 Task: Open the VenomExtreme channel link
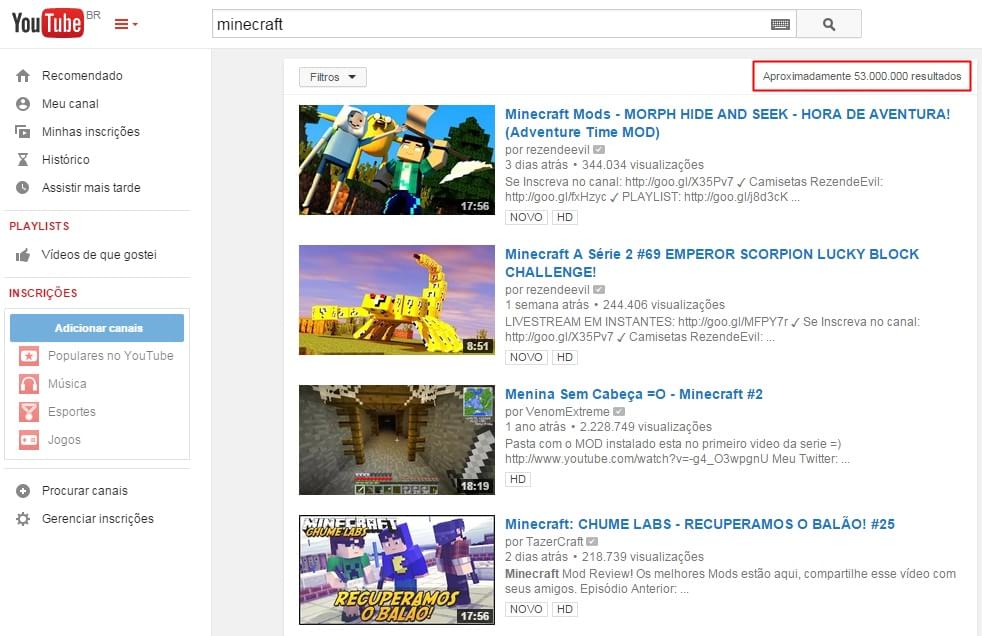pyautogui.click(x=567, y=412)
